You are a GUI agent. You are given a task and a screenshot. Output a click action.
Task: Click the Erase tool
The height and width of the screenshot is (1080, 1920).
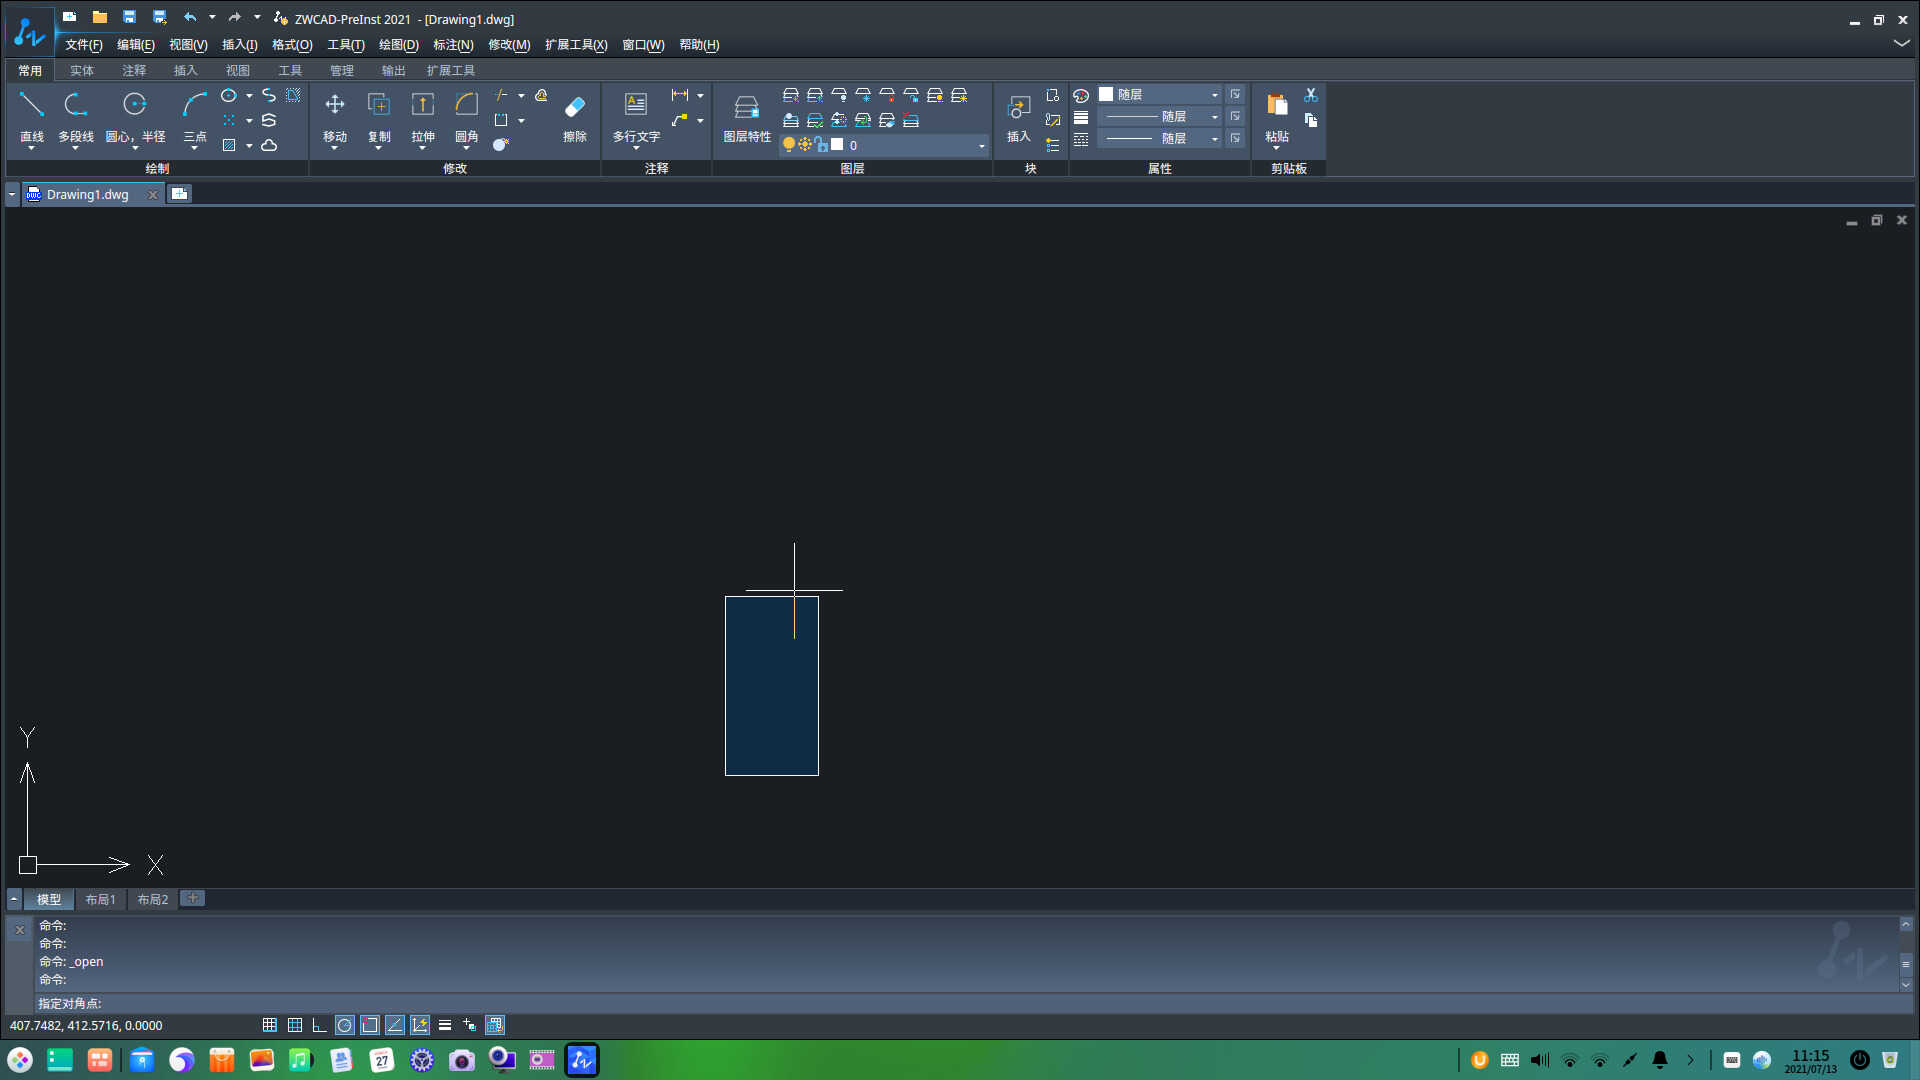(x=576, y=108)
